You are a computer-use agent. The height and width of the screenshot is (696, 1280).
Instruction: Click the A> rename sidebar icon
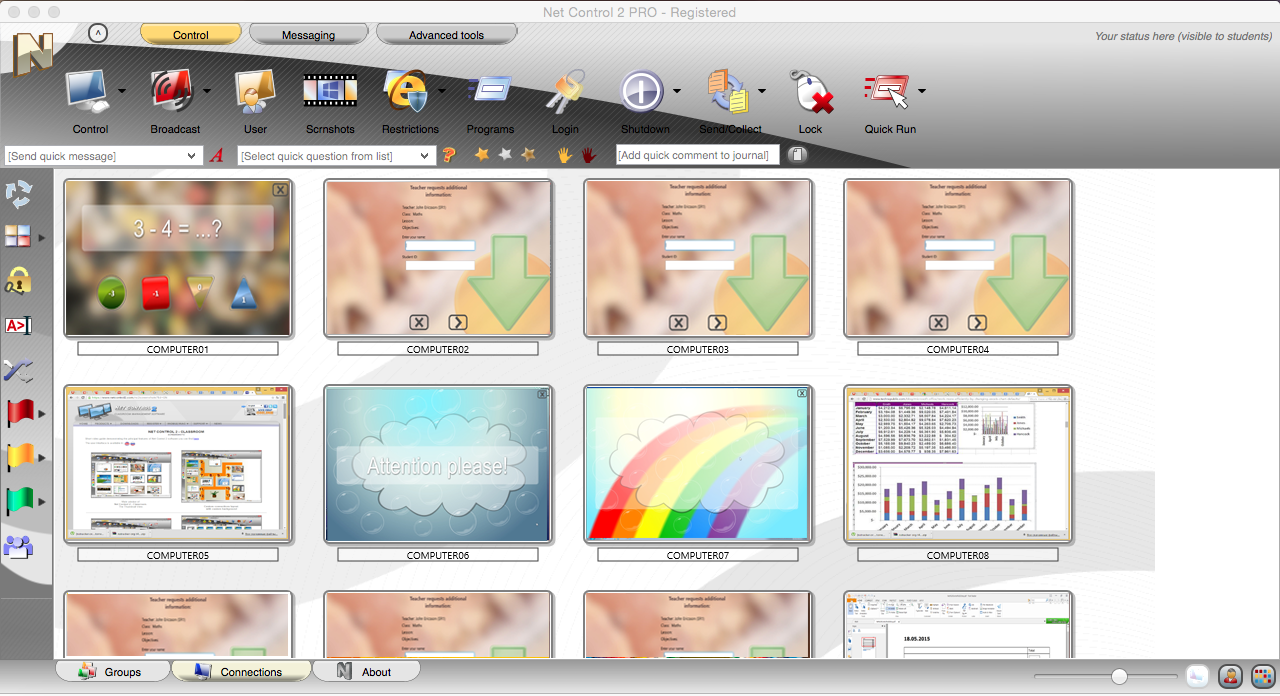(x=19, y=326)
